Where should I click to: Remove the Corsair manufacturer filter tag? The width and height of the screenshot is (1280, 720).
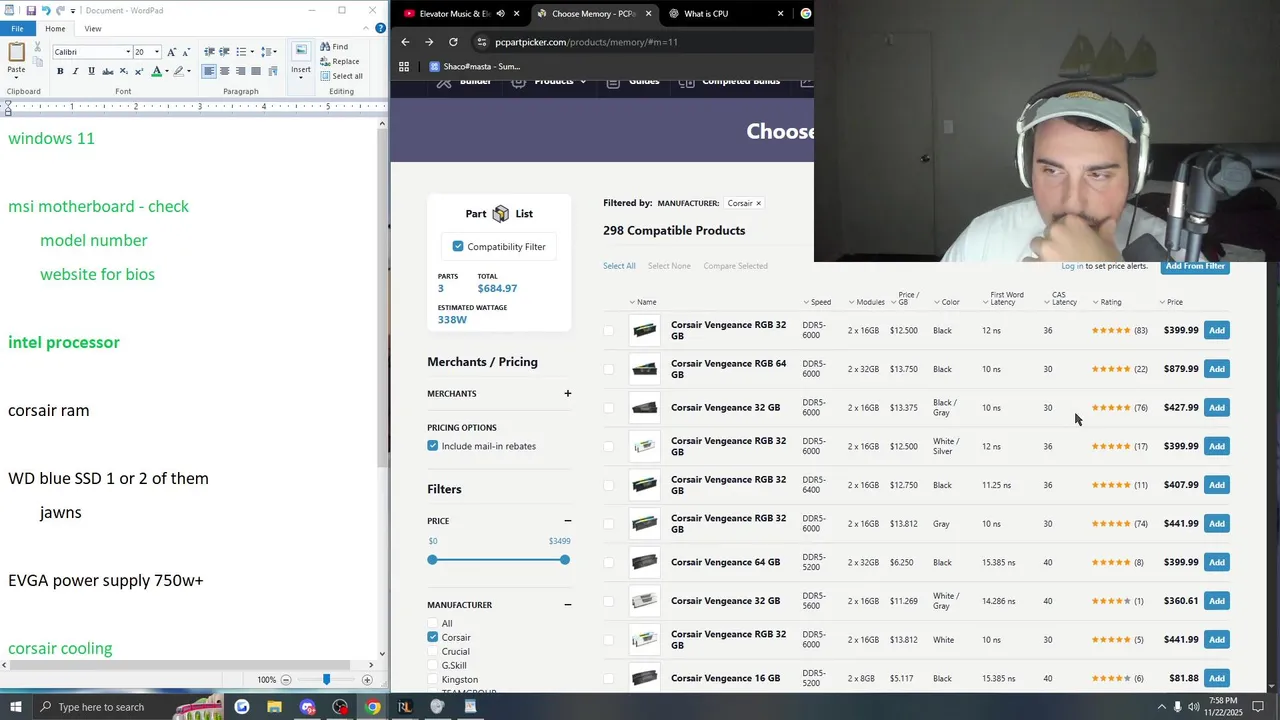tap(758, 203)
